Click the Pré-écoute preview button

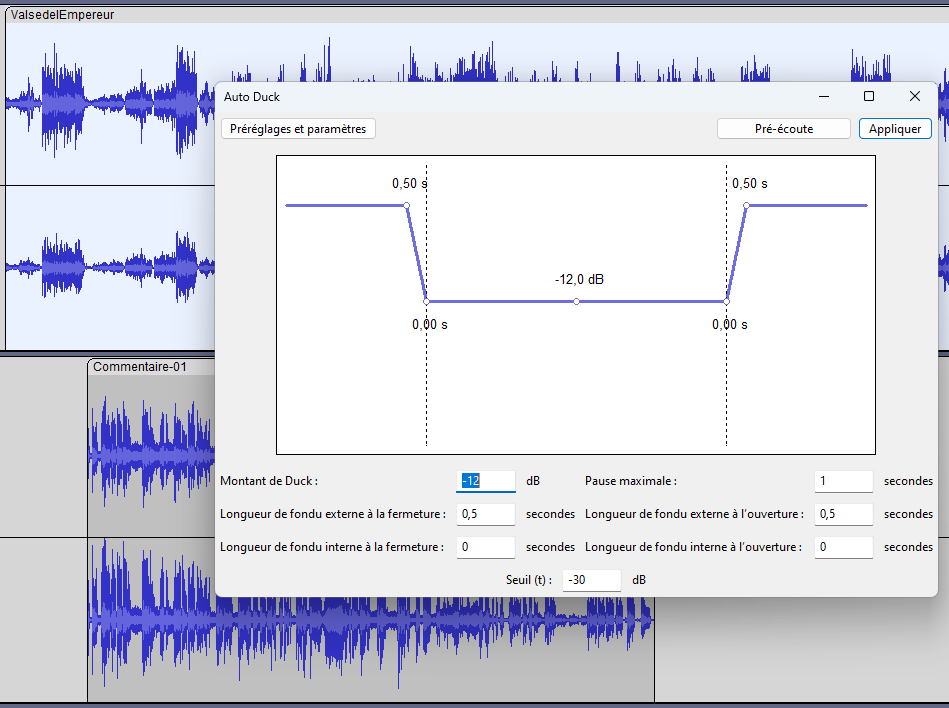(x=783, y=129)
